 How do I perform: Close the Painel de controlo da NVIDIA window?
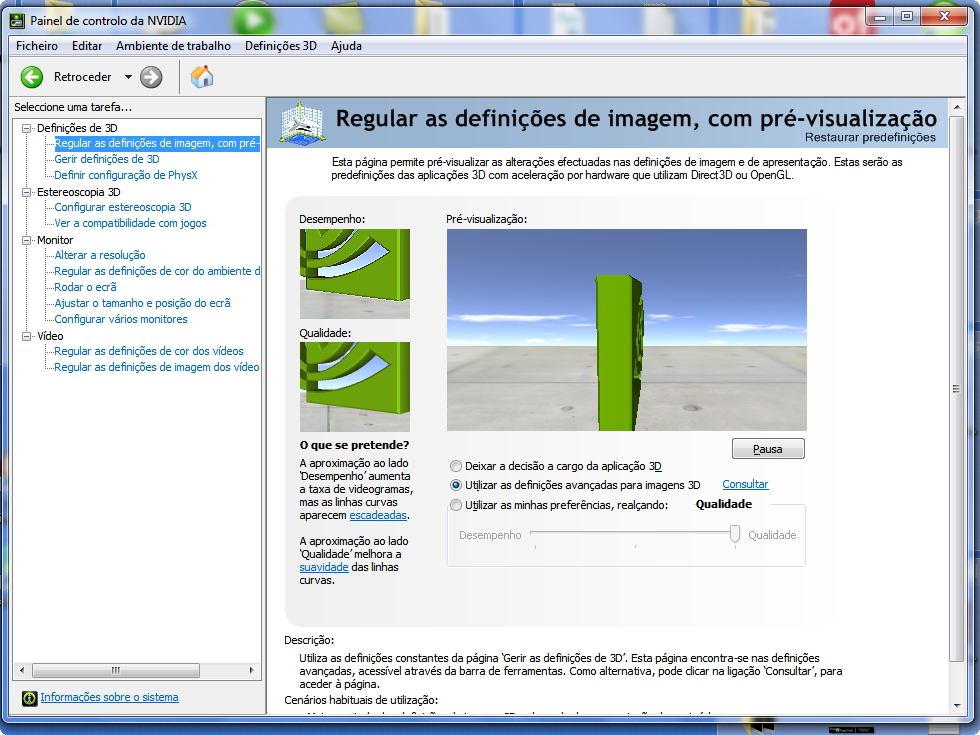coord(944,17)
